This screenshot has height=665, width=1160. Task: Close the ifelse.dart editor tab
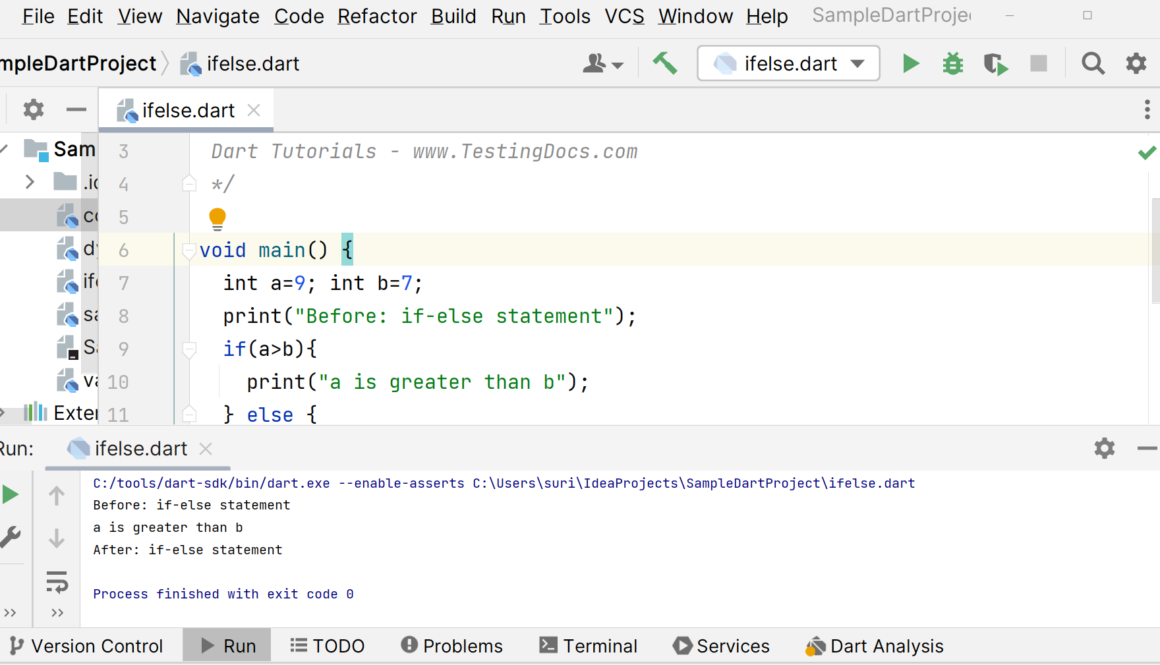(254, 110)
